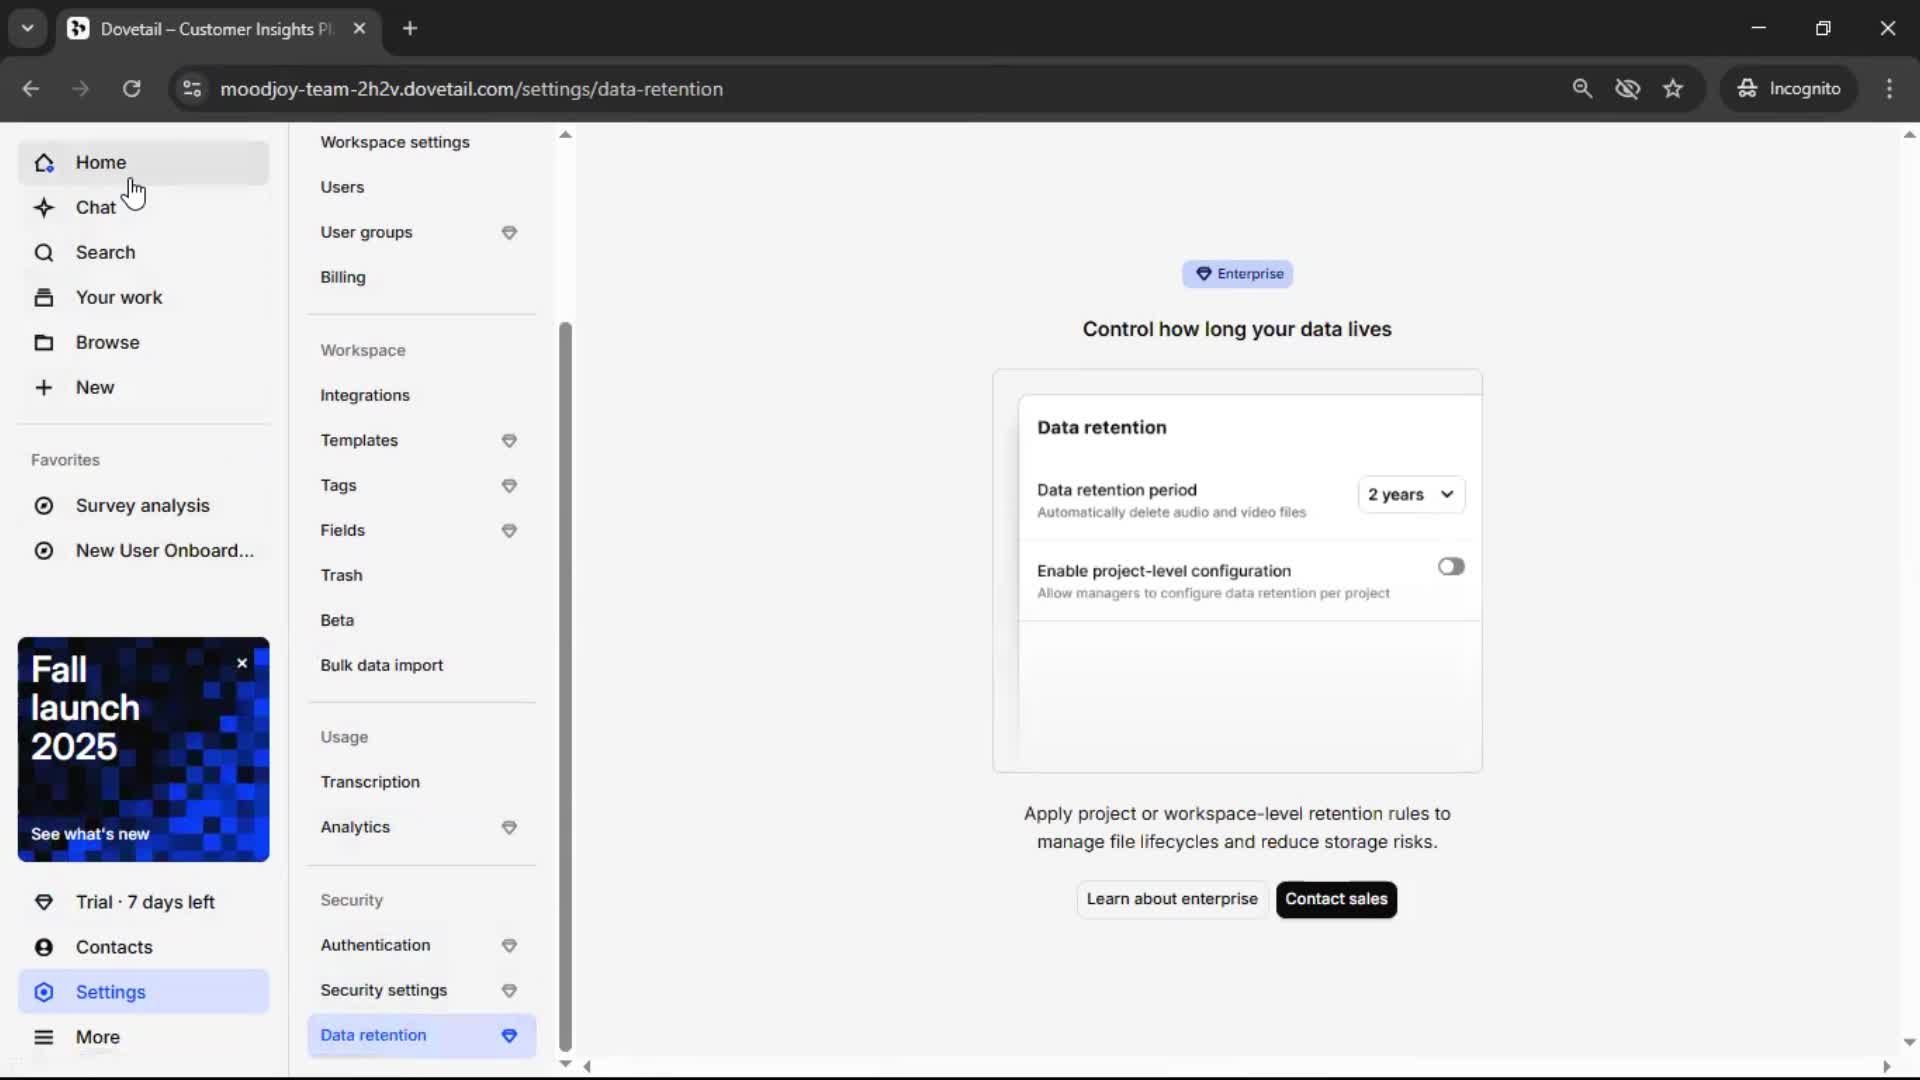The height and width of the screenshot is (1080, 1920).
Task: Click Contact sales button
Action: coord(1336,899)
